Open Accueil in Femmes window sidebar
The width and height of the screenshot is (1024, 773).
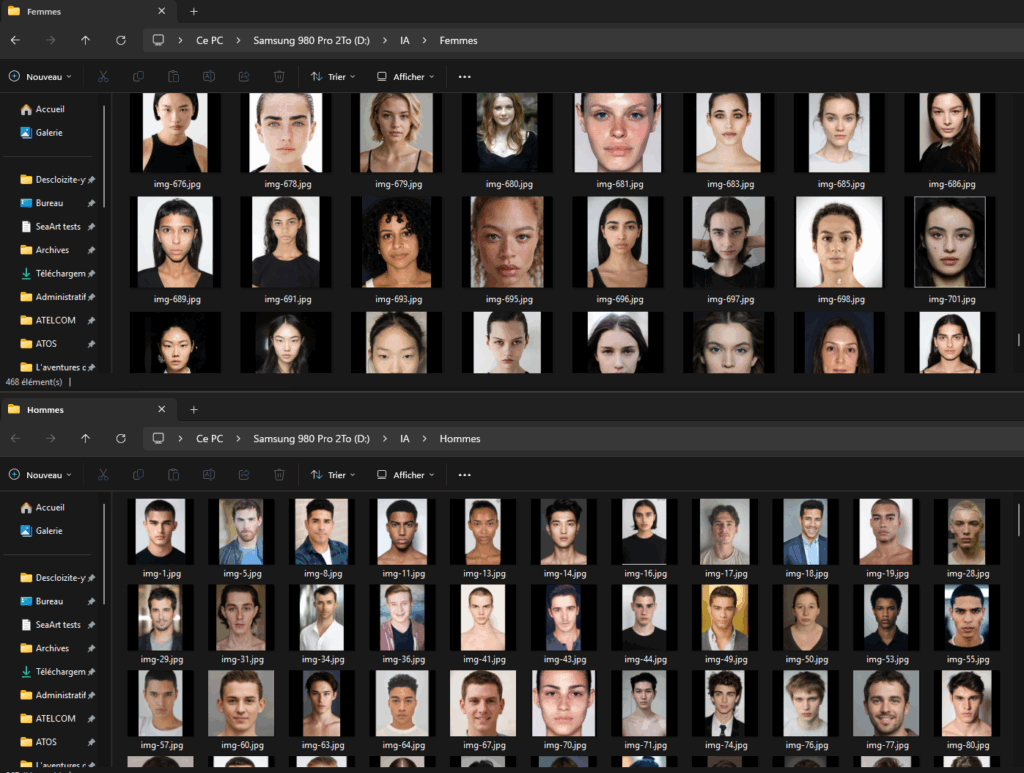(49, 109)
